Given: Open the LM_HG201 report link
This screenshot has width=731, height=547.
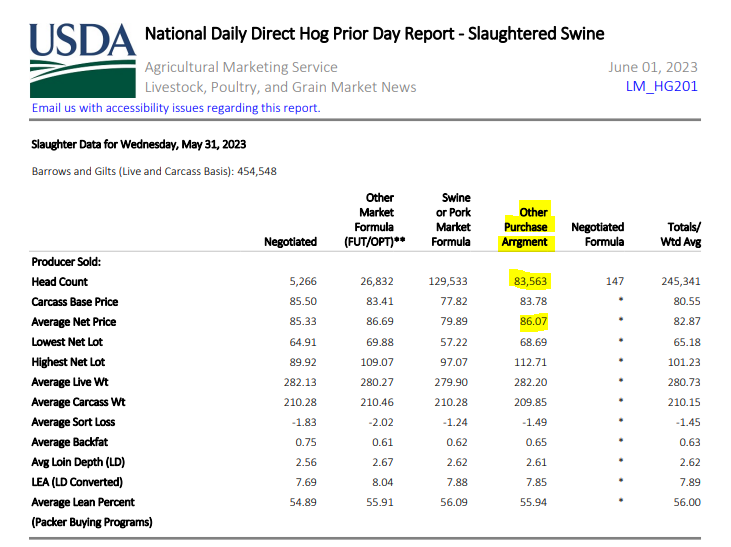Looking at the screenshot, I should point(662,86).
